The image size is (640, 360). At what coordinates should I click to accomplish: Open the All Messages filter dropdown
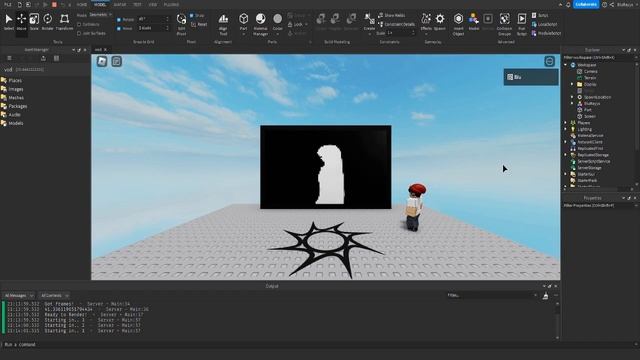click(x=18, y=296)
